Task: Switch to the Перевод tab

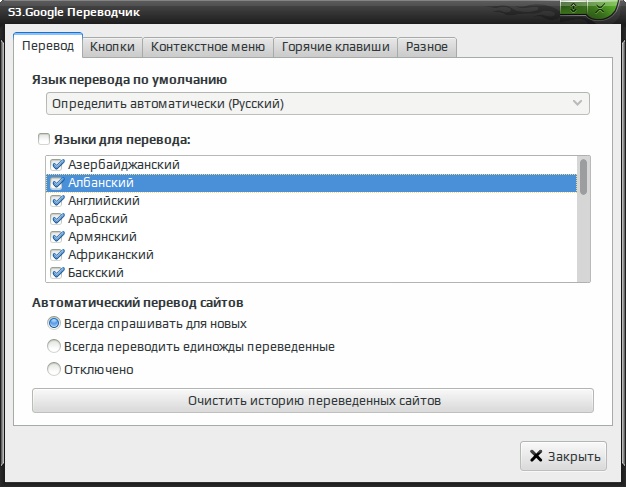Action: click(x=48, y=46)
